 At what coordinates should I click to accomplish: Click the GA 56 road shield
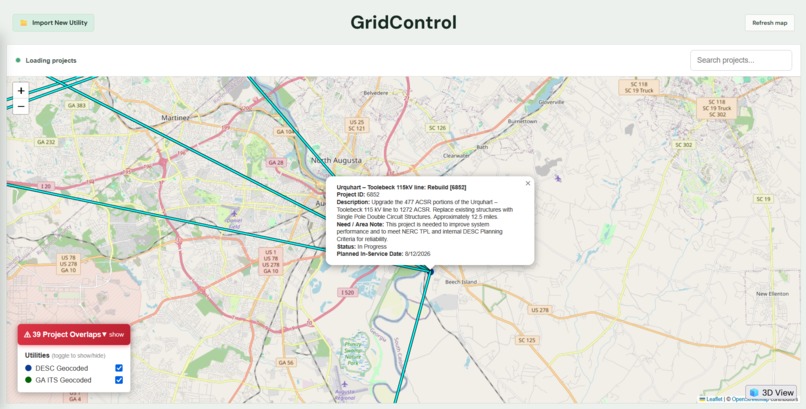[286, 362]
